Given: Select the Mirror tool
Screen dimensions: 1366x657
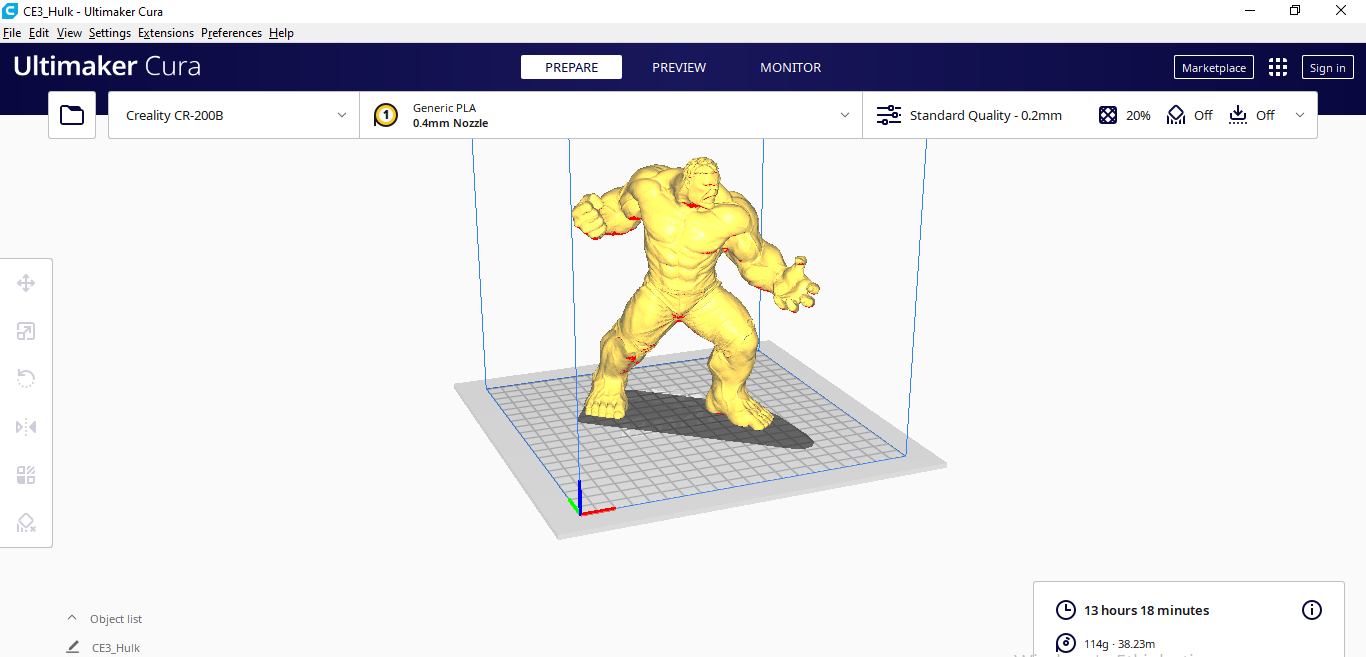Looking at the screenshot, I should pyautogui.click(x=26, y=426).
